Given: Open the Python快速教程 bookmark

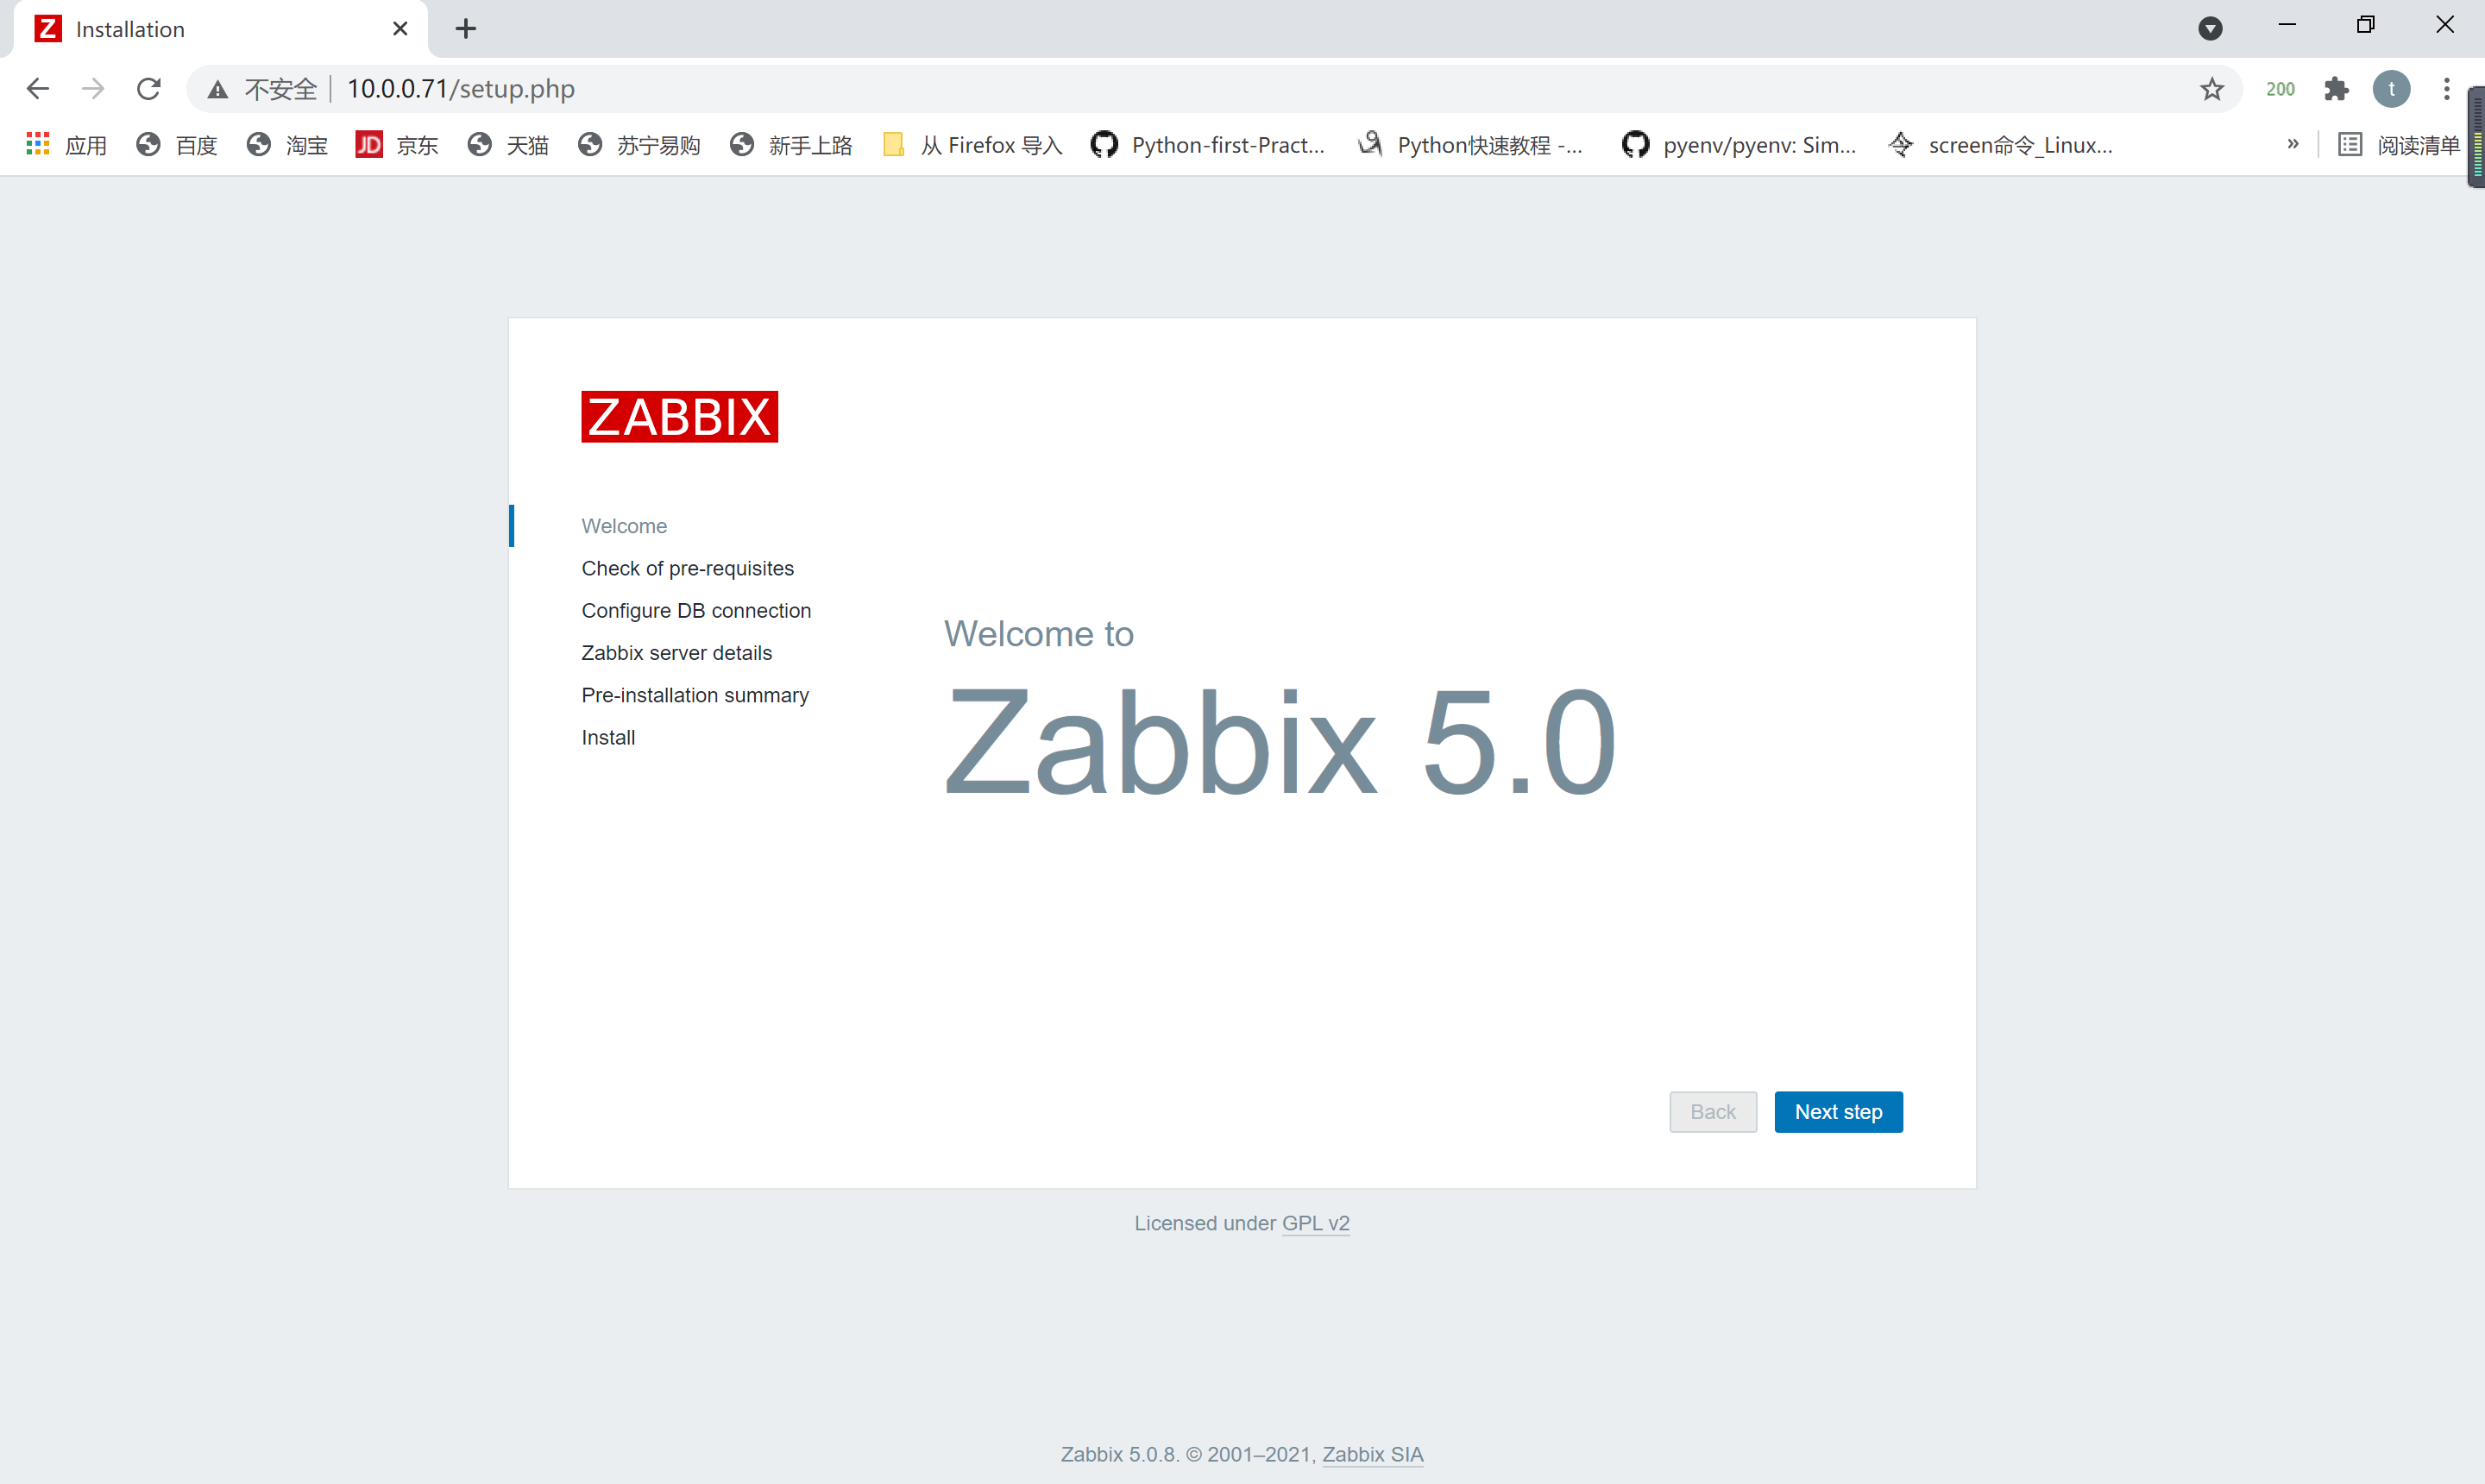Looking at the screenshot, I should tap(1471, 145).
